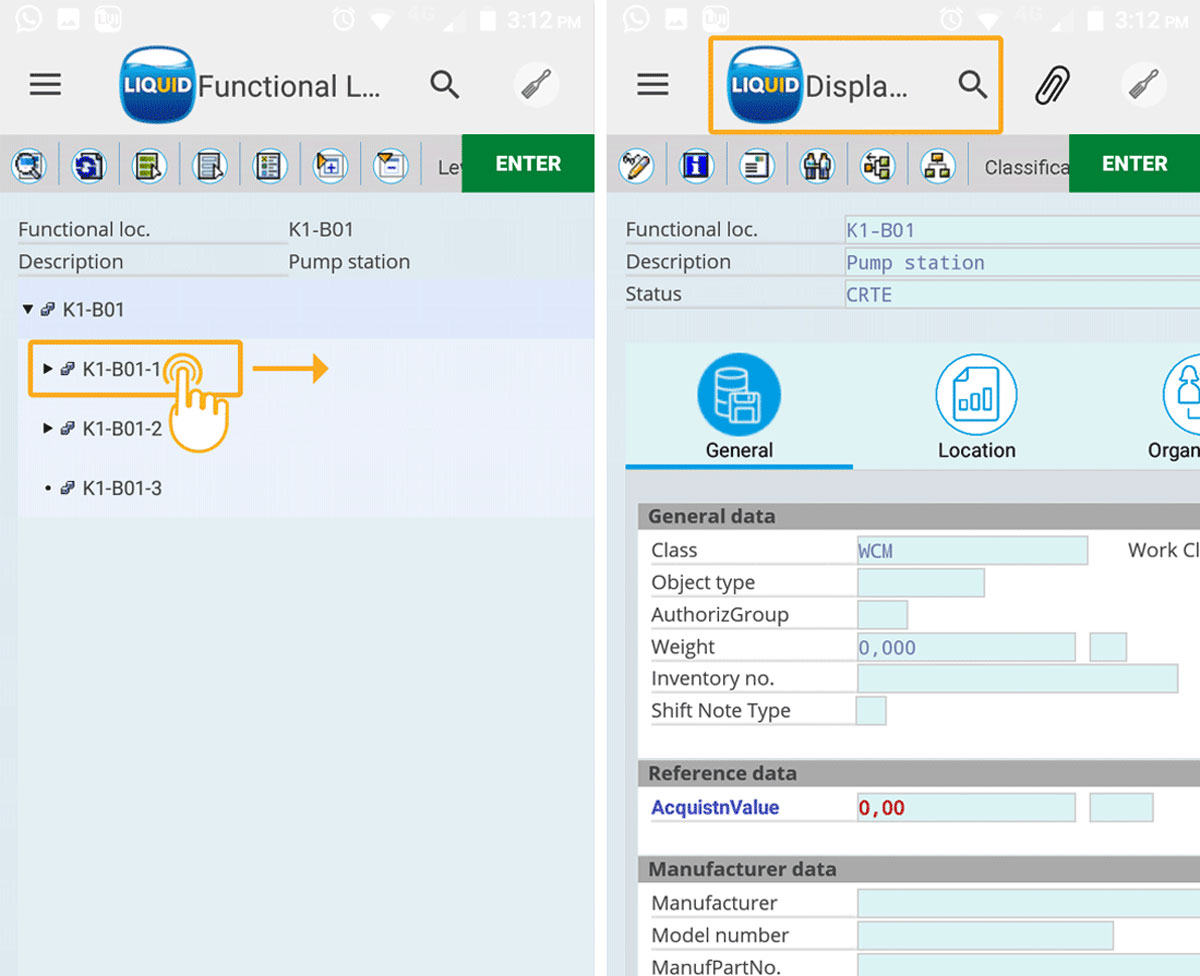
Task: Click the expand-all plus icon in left toolbar
Action: pos(330,166)
